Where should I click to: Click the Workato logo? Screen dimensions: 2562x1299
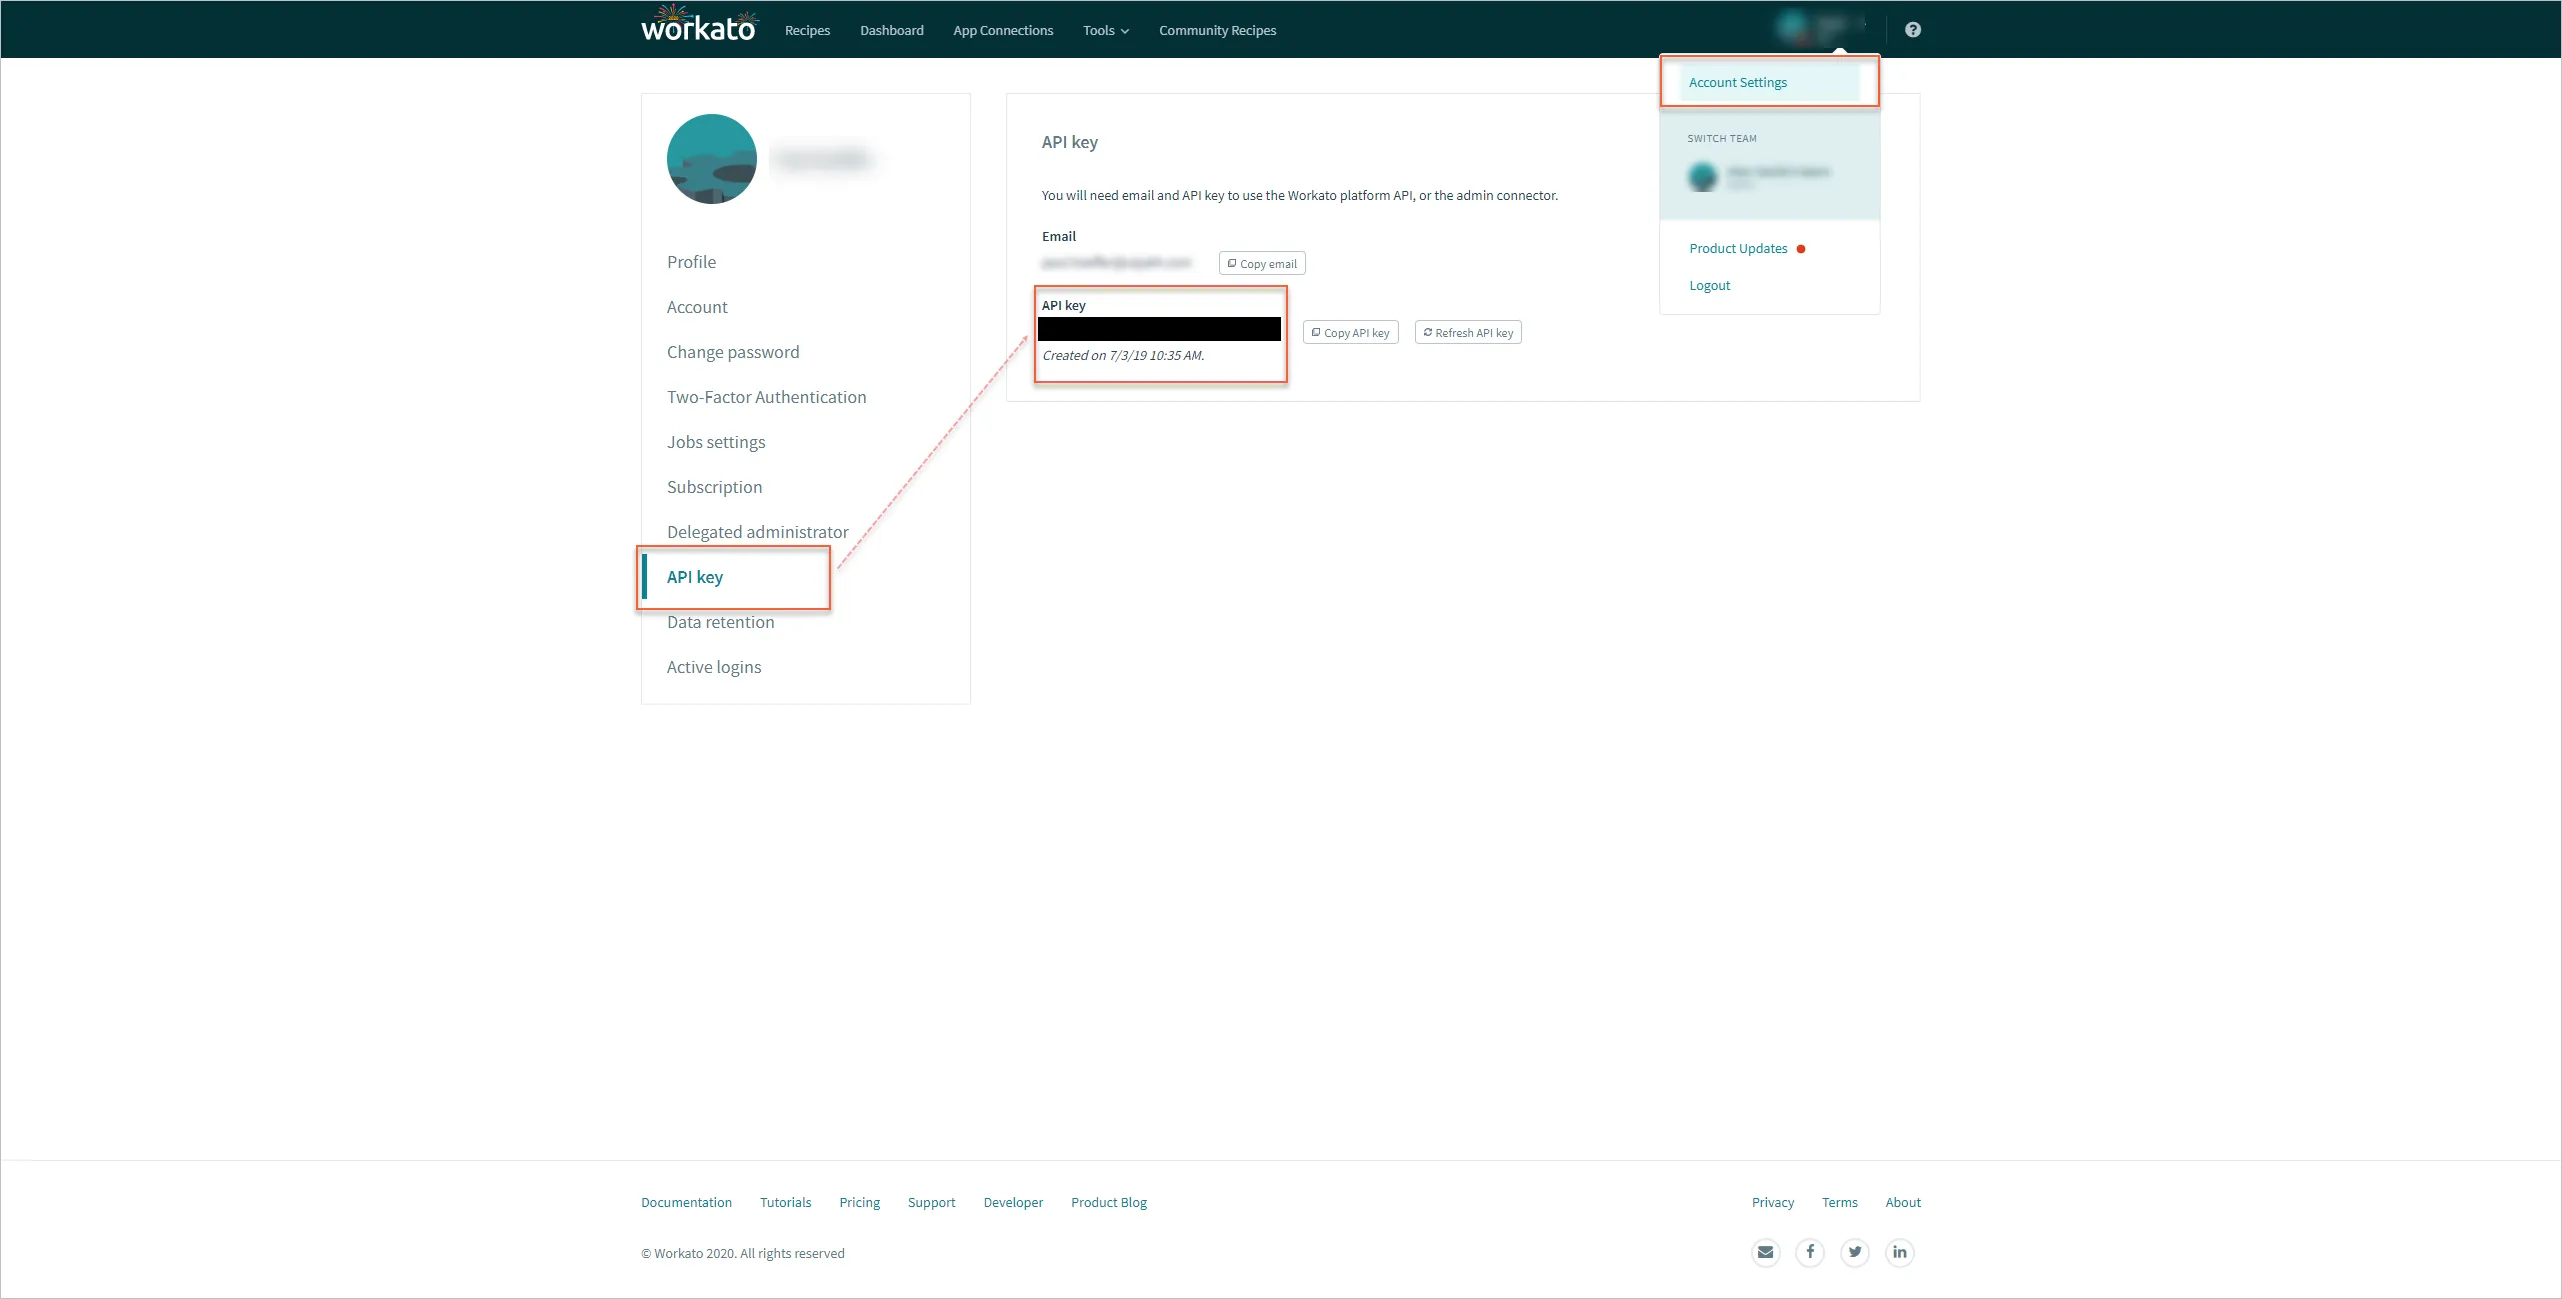pyautogui.click(x=699, y=24)
